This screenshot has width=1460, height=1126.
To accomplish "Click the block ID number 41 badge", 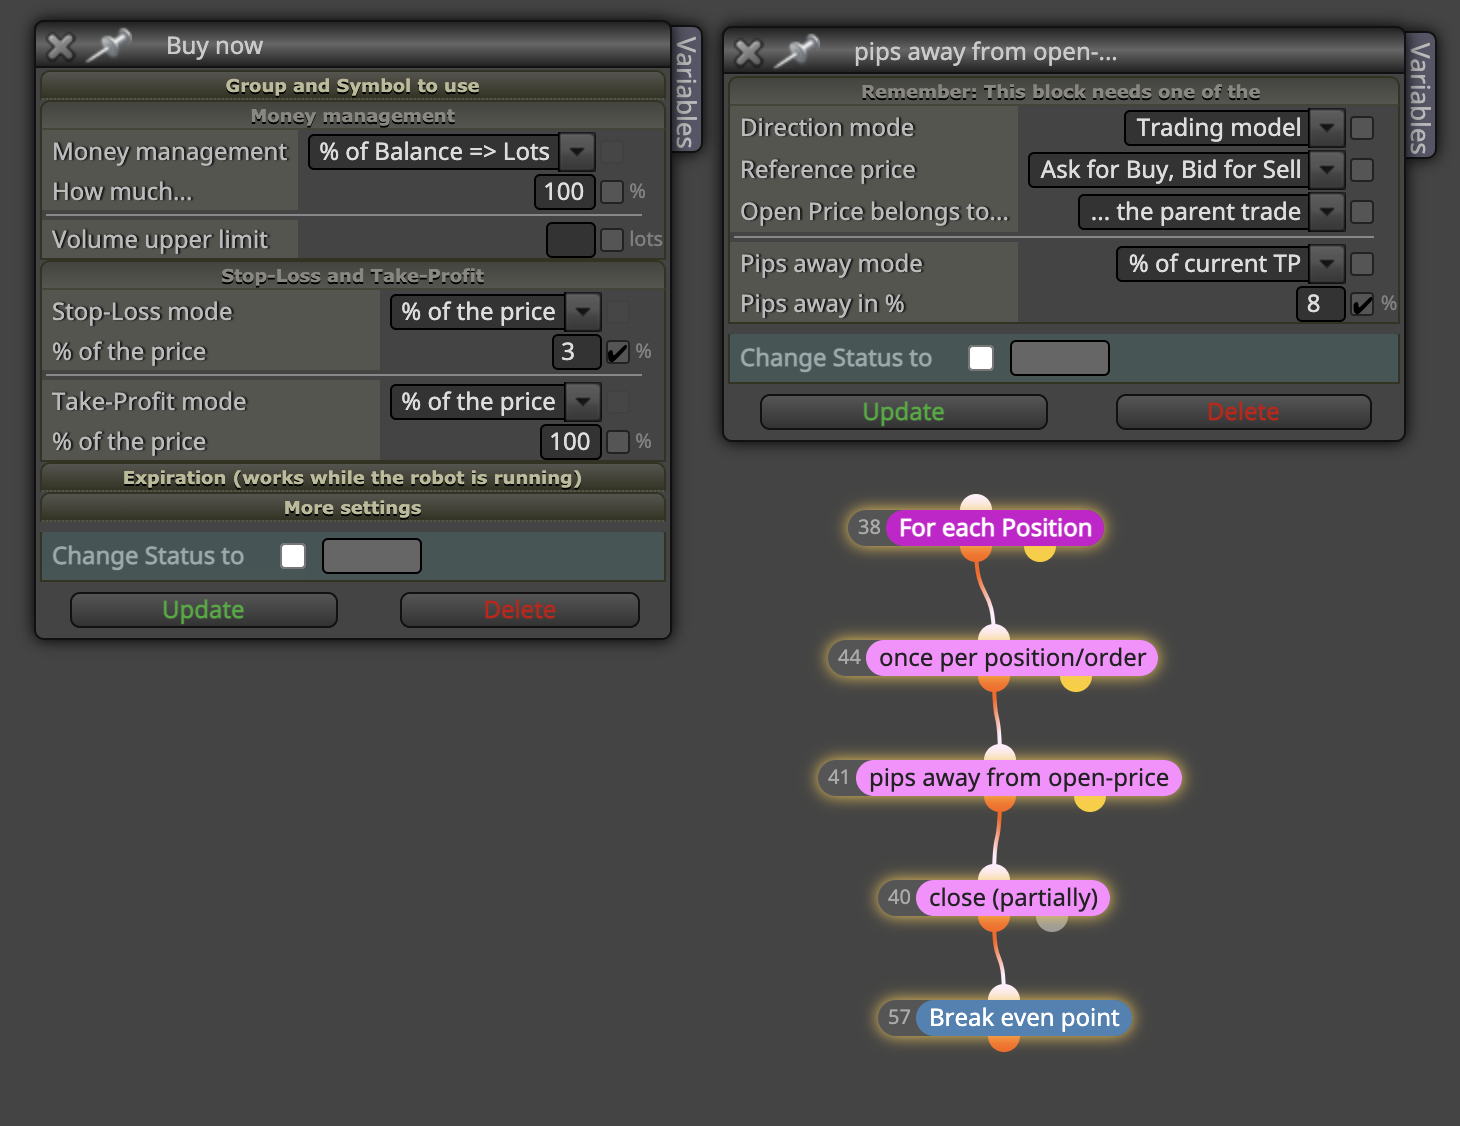I will pyautogui.click(x=838, y=777).
